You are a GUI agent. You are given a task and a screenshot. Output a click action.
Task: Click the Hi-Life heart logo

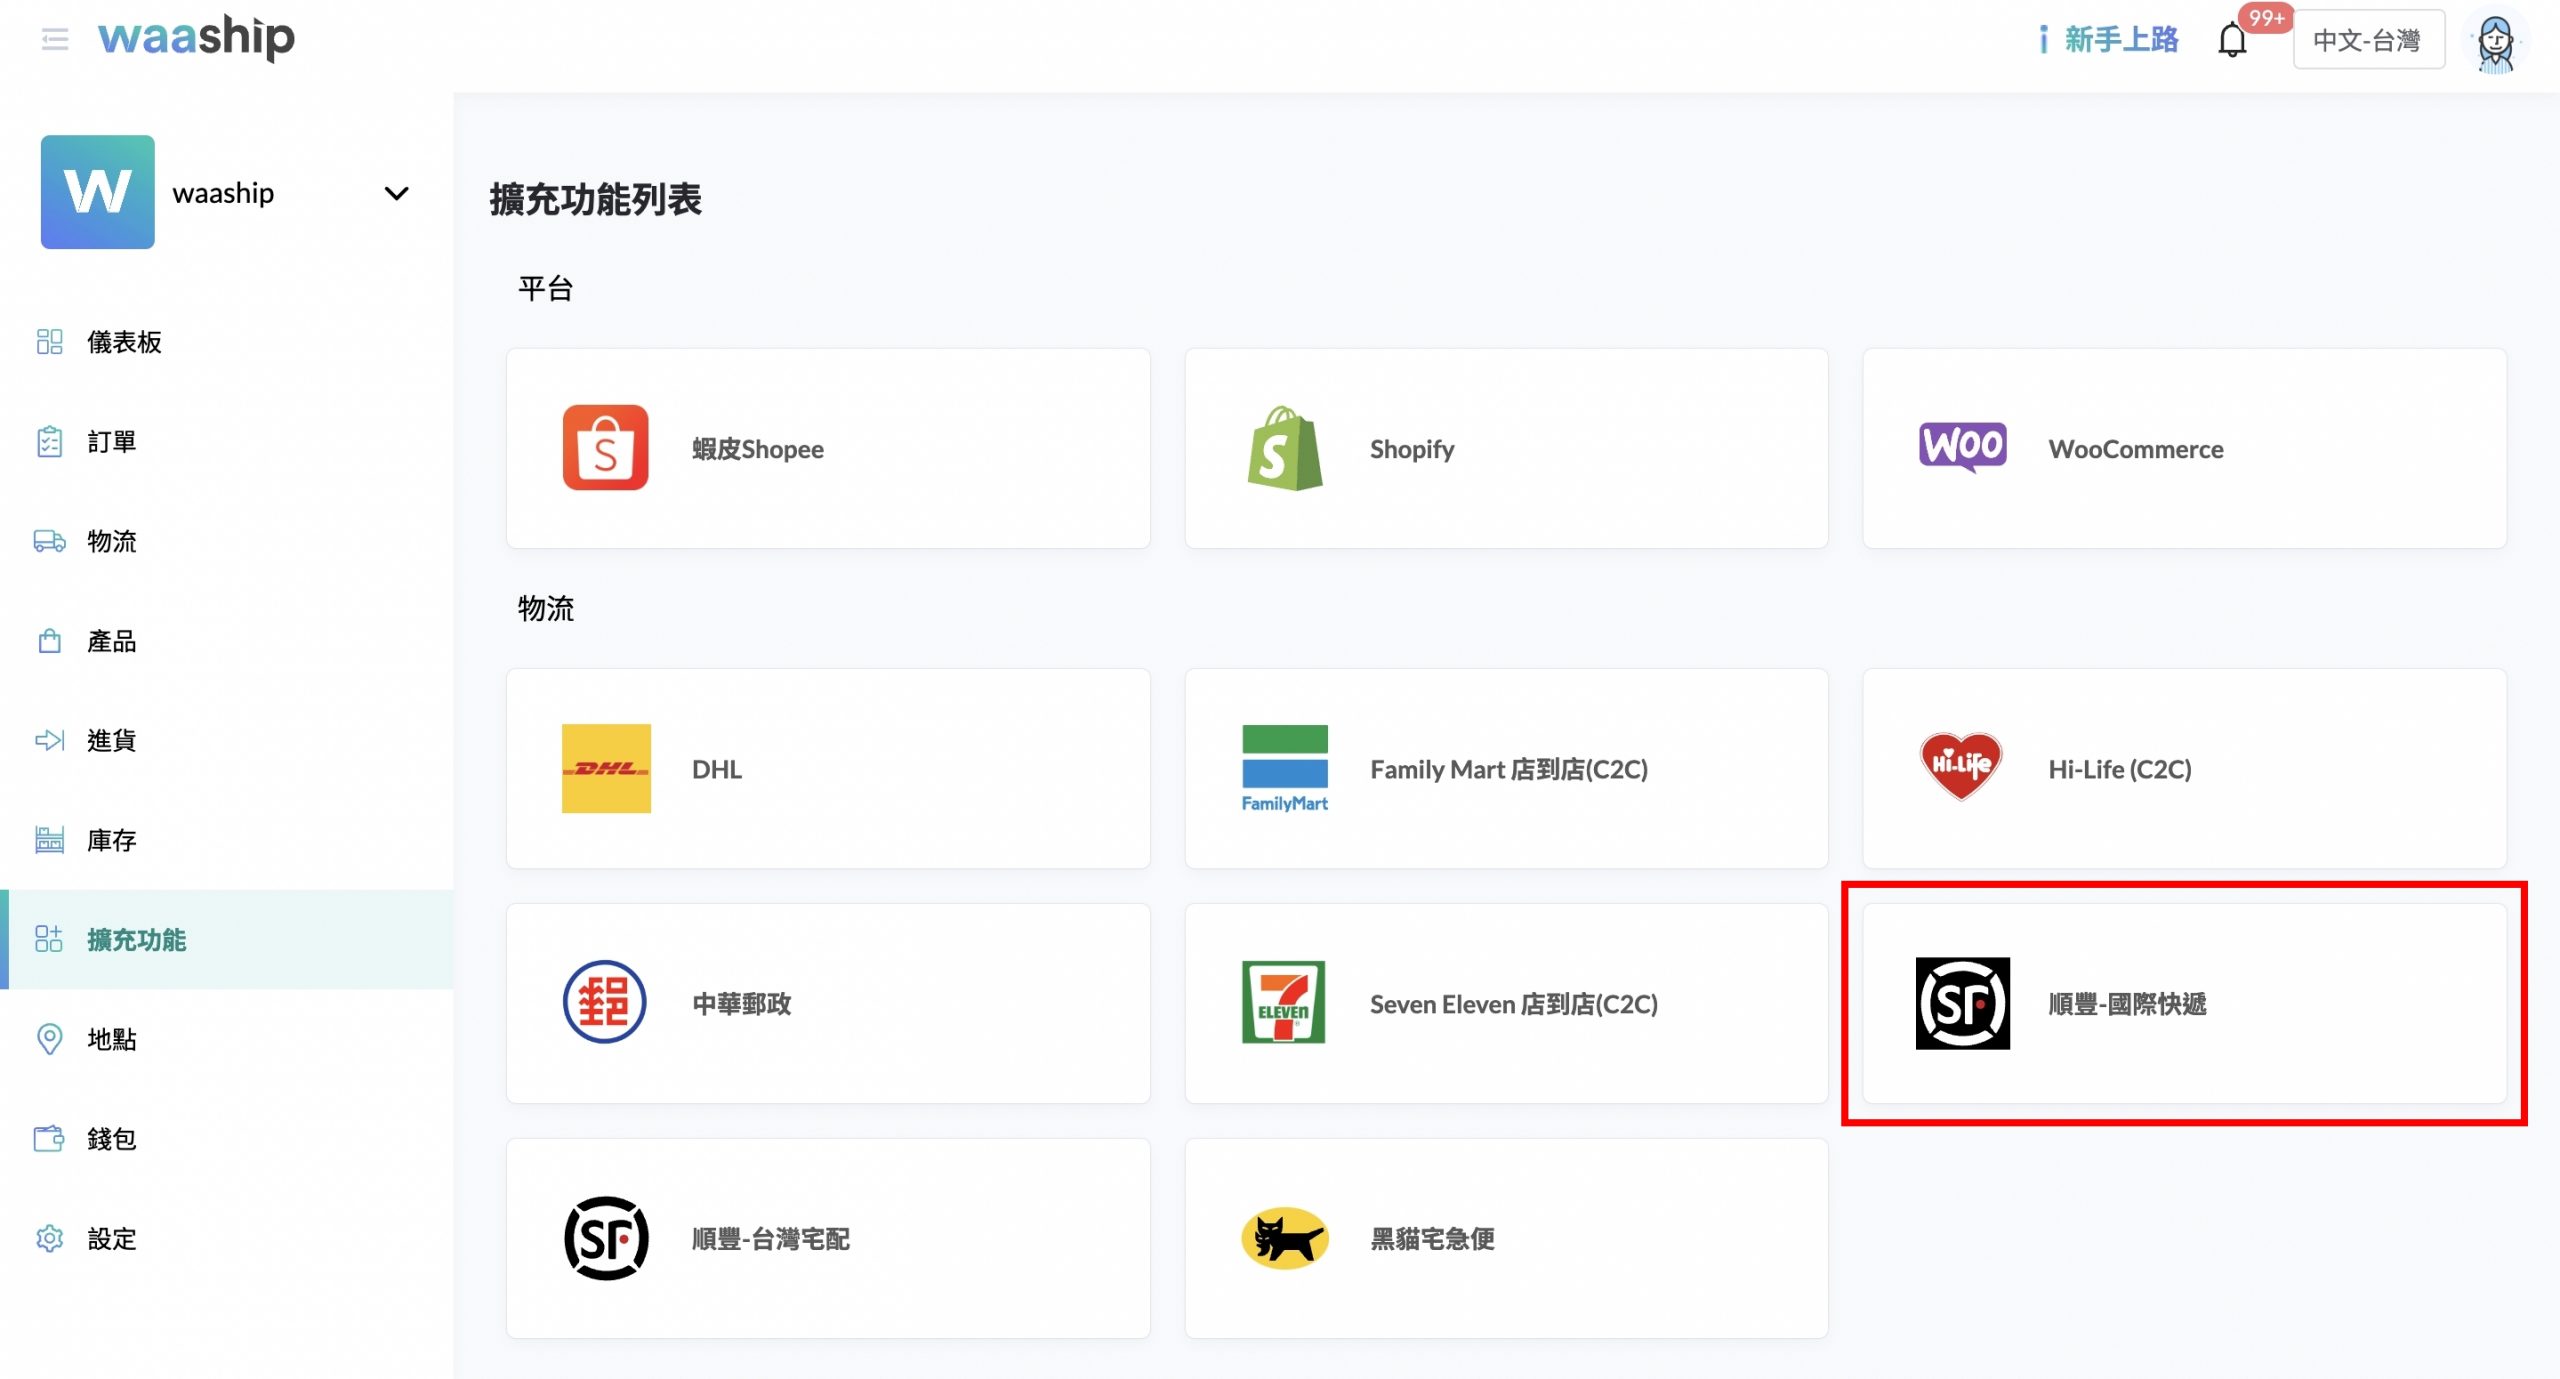point(1961,766)
